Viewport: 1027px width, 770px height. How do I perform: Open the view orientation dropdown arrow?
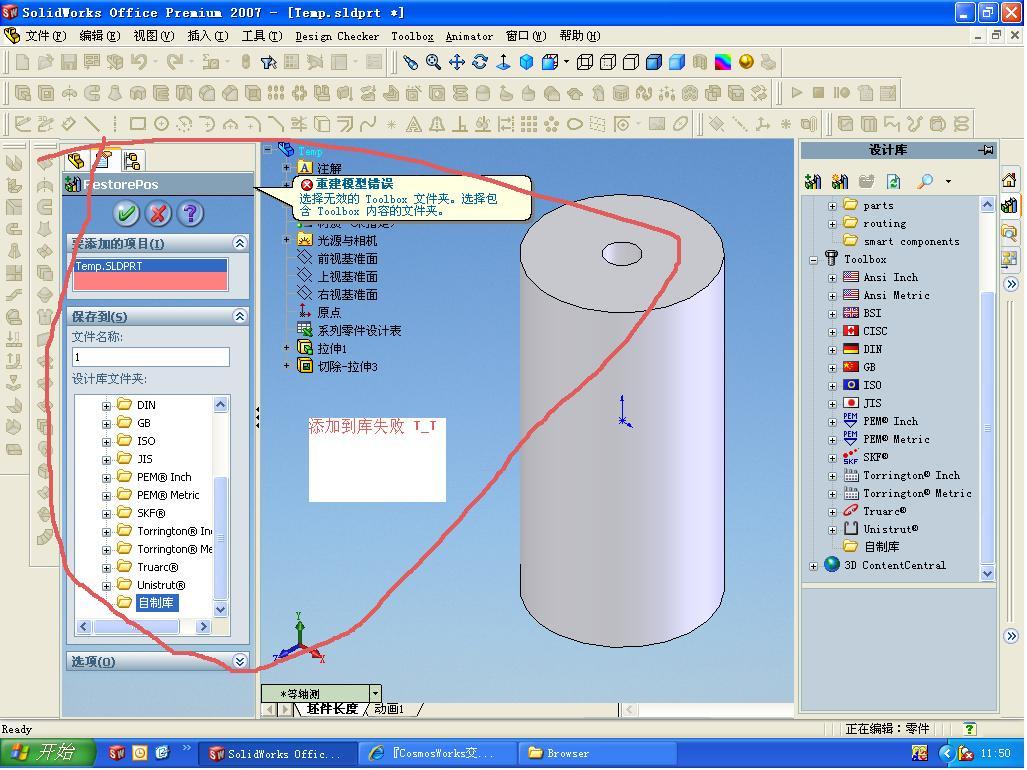pos(375,693)
